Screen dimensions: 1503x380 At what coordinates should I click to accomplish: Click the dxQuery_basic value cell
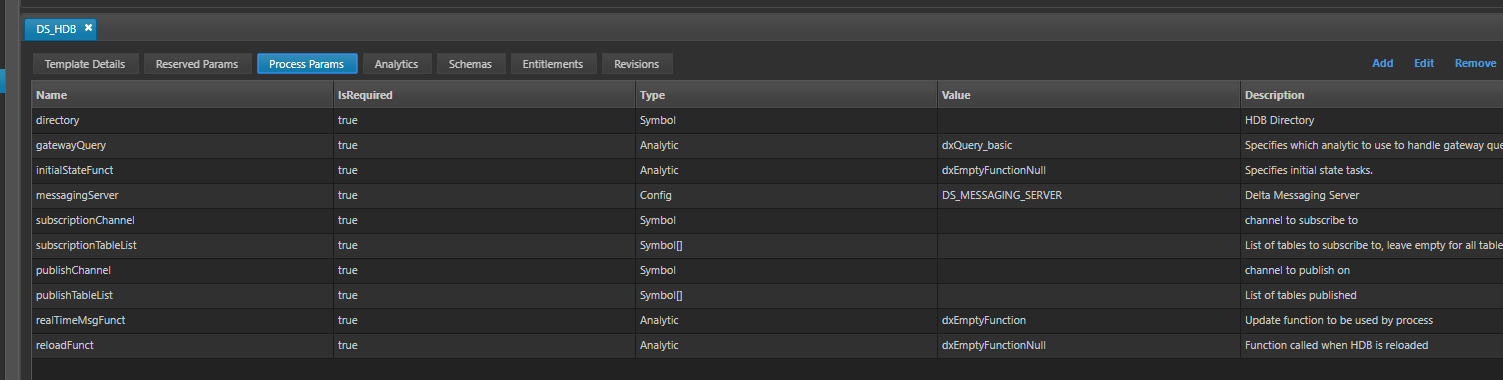(1089, 145)
